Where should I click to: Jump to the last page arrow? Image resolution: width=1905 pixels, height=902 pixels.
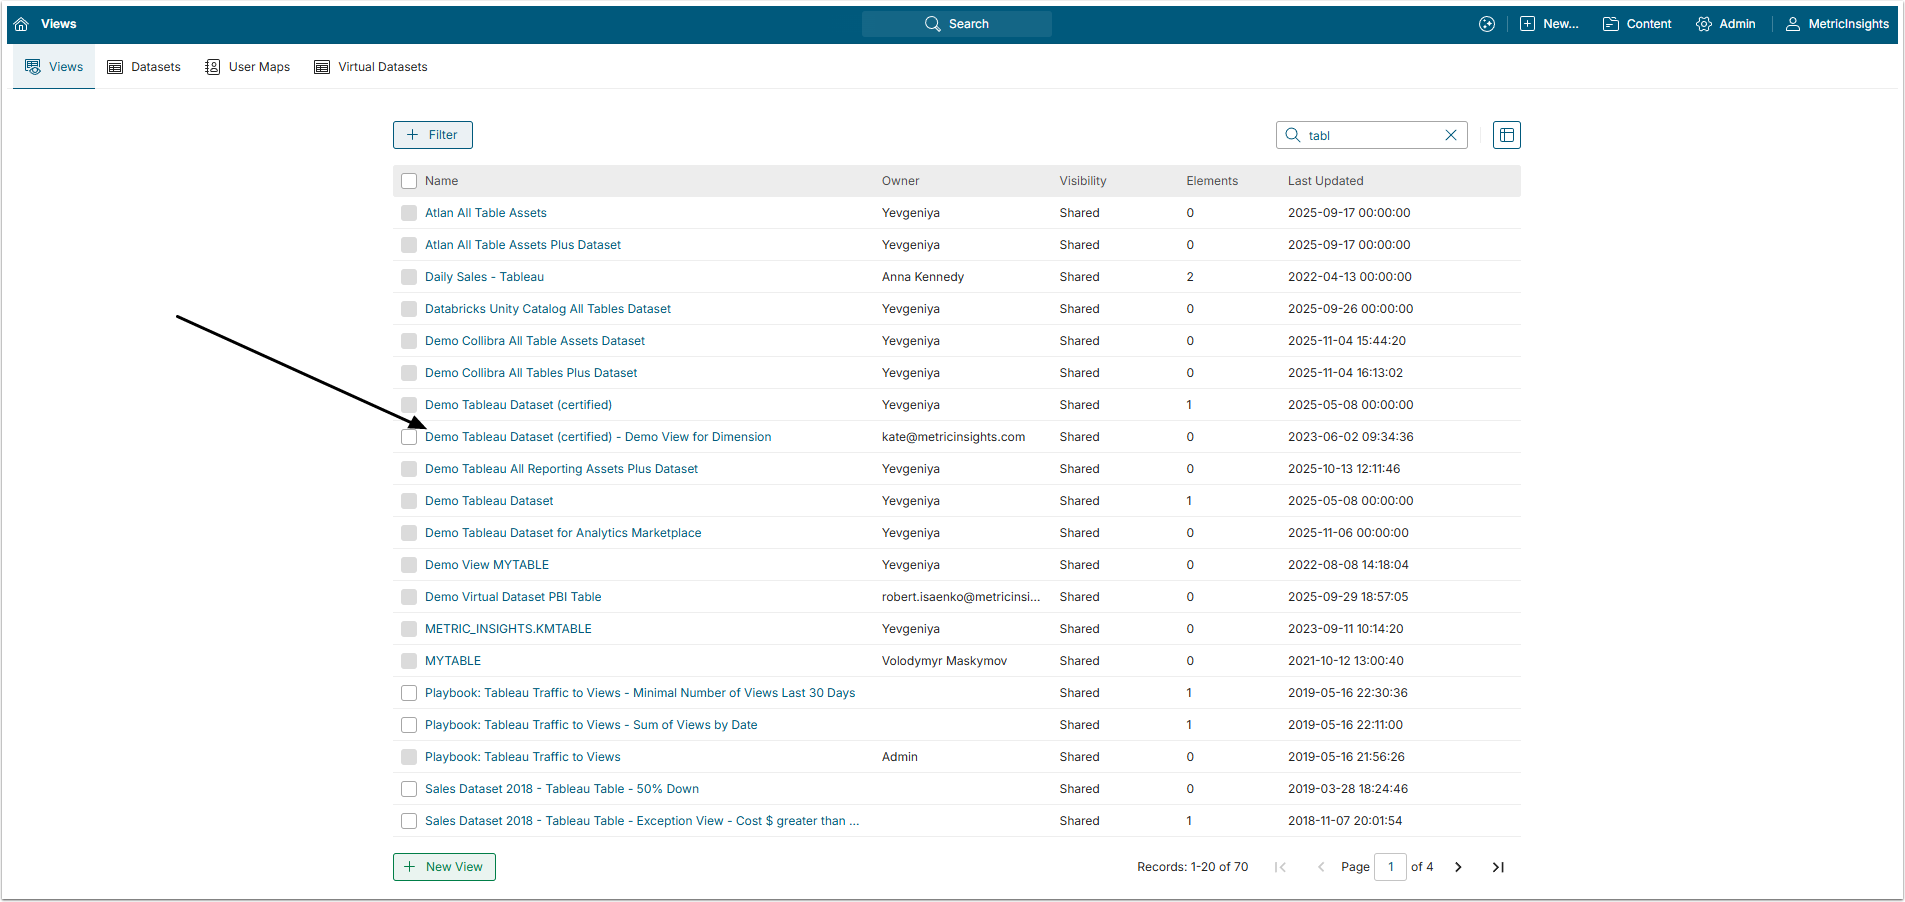[1498, 867]
